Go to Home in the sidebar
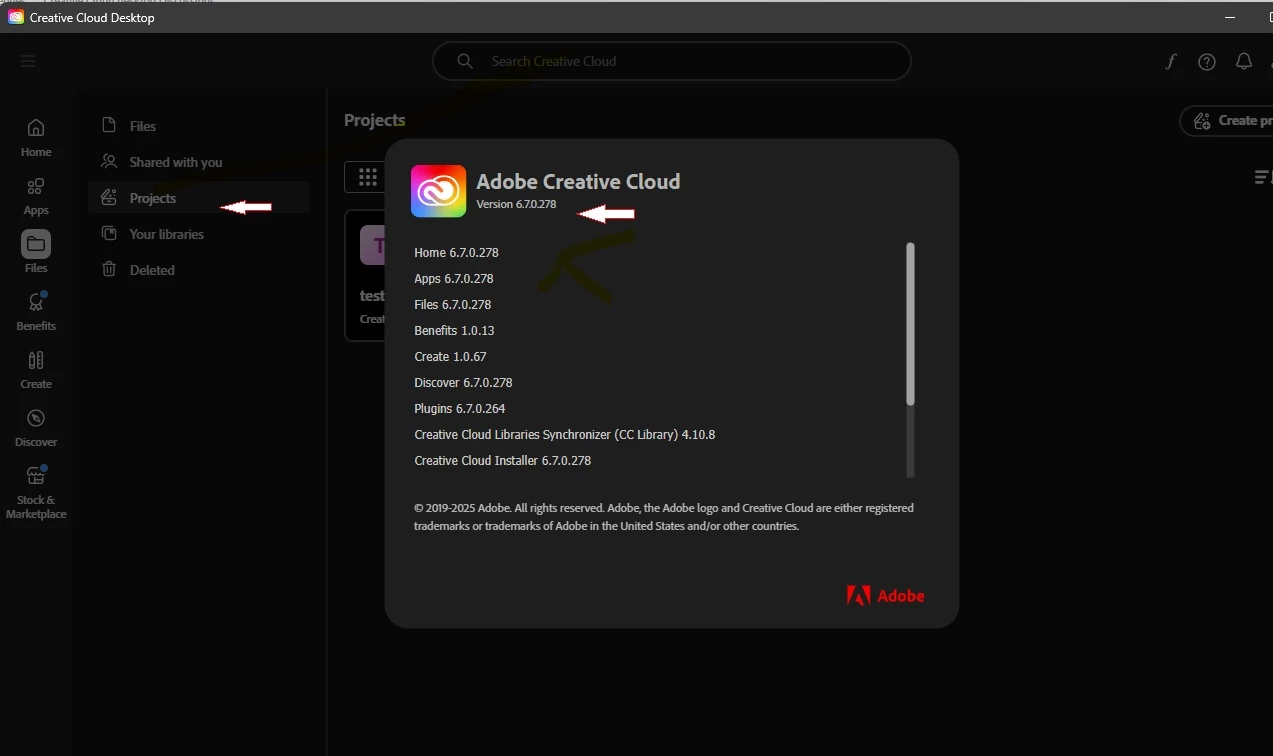 coord(36,138)
